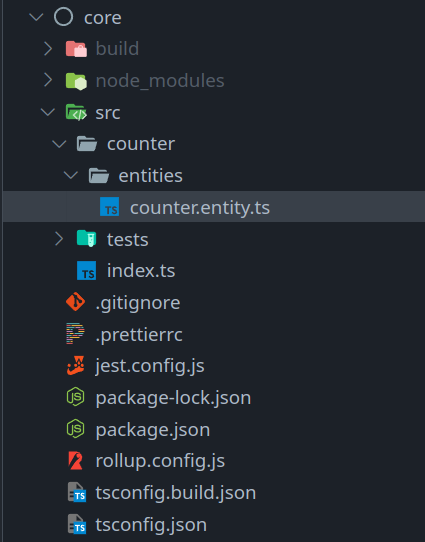The width and height of the screenshot is (425, 542).
Task: Click the Node icon of package.json
Action: (x=76, y=429)
